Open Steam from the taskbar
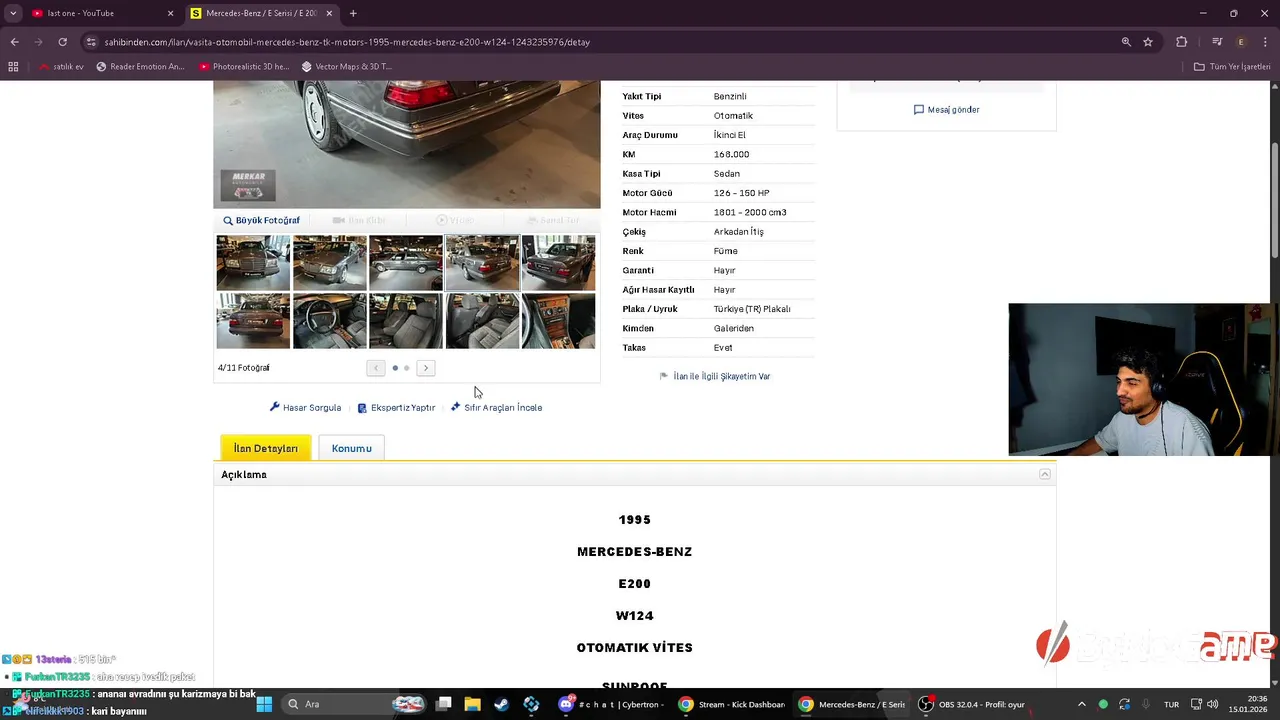This screenshot has width=1280, height=720. pos(501,704)
